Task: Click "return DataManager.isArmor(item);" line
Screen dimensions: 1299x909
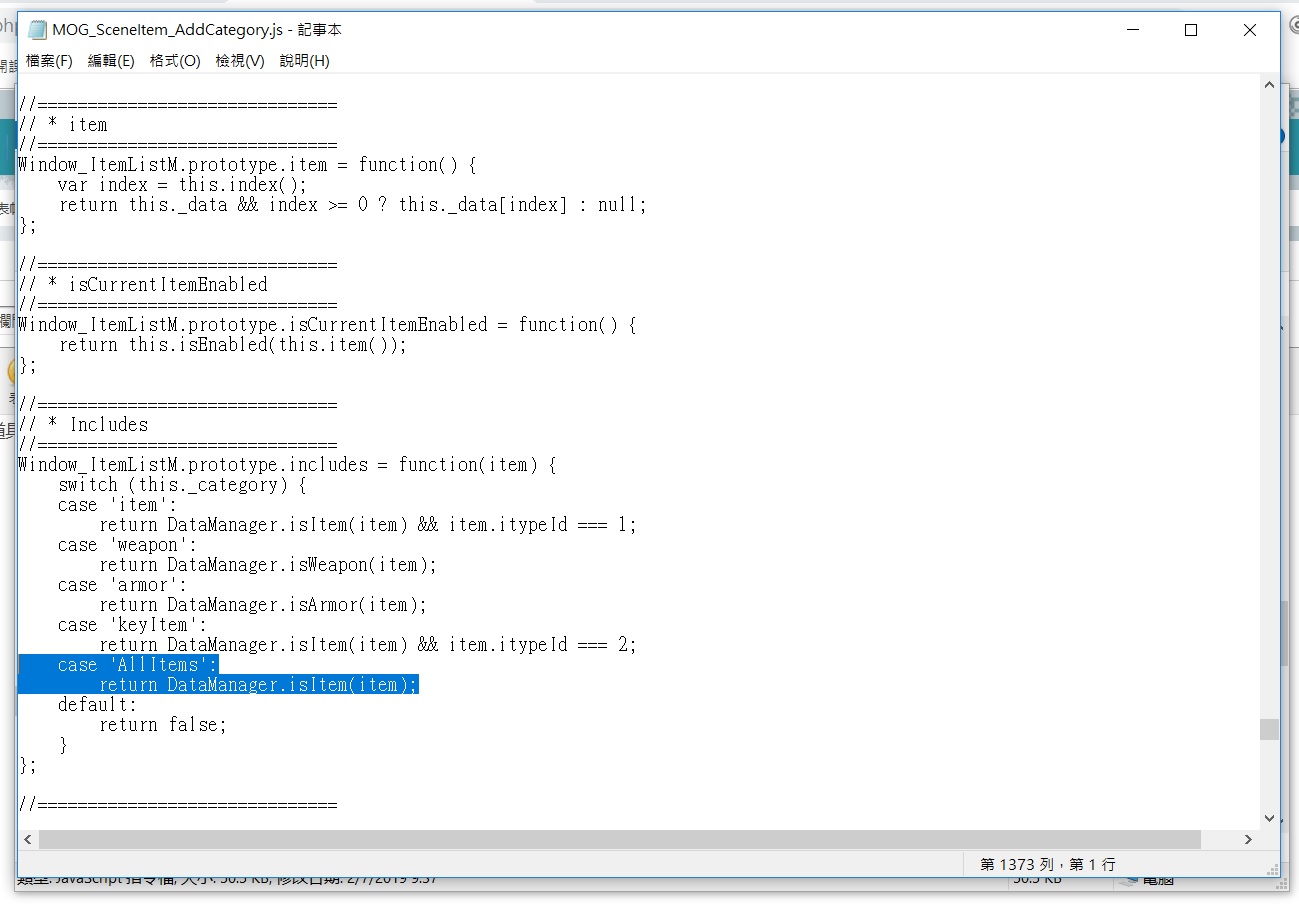Action: click(263, 605)
